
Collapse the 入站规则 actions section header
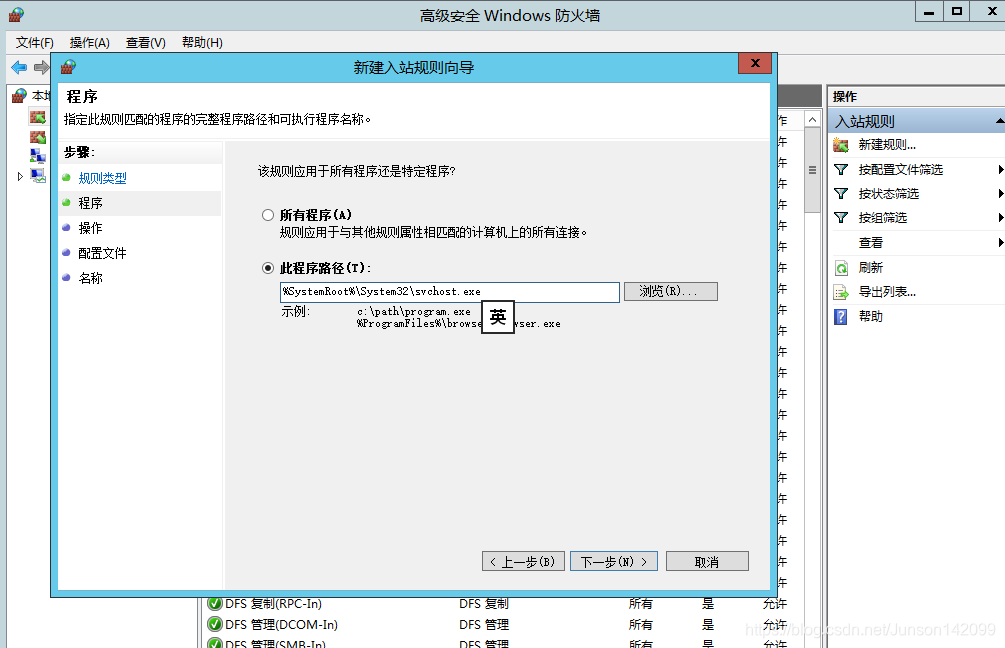tap(999, 121)
